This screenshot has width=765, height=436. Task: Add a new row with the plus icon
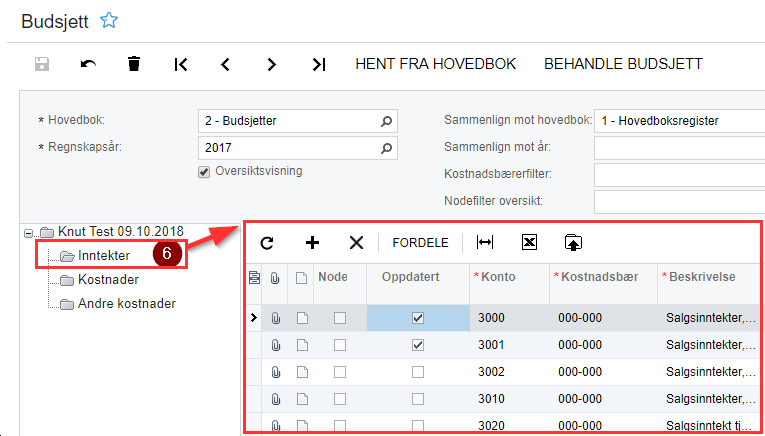[312, 242]
